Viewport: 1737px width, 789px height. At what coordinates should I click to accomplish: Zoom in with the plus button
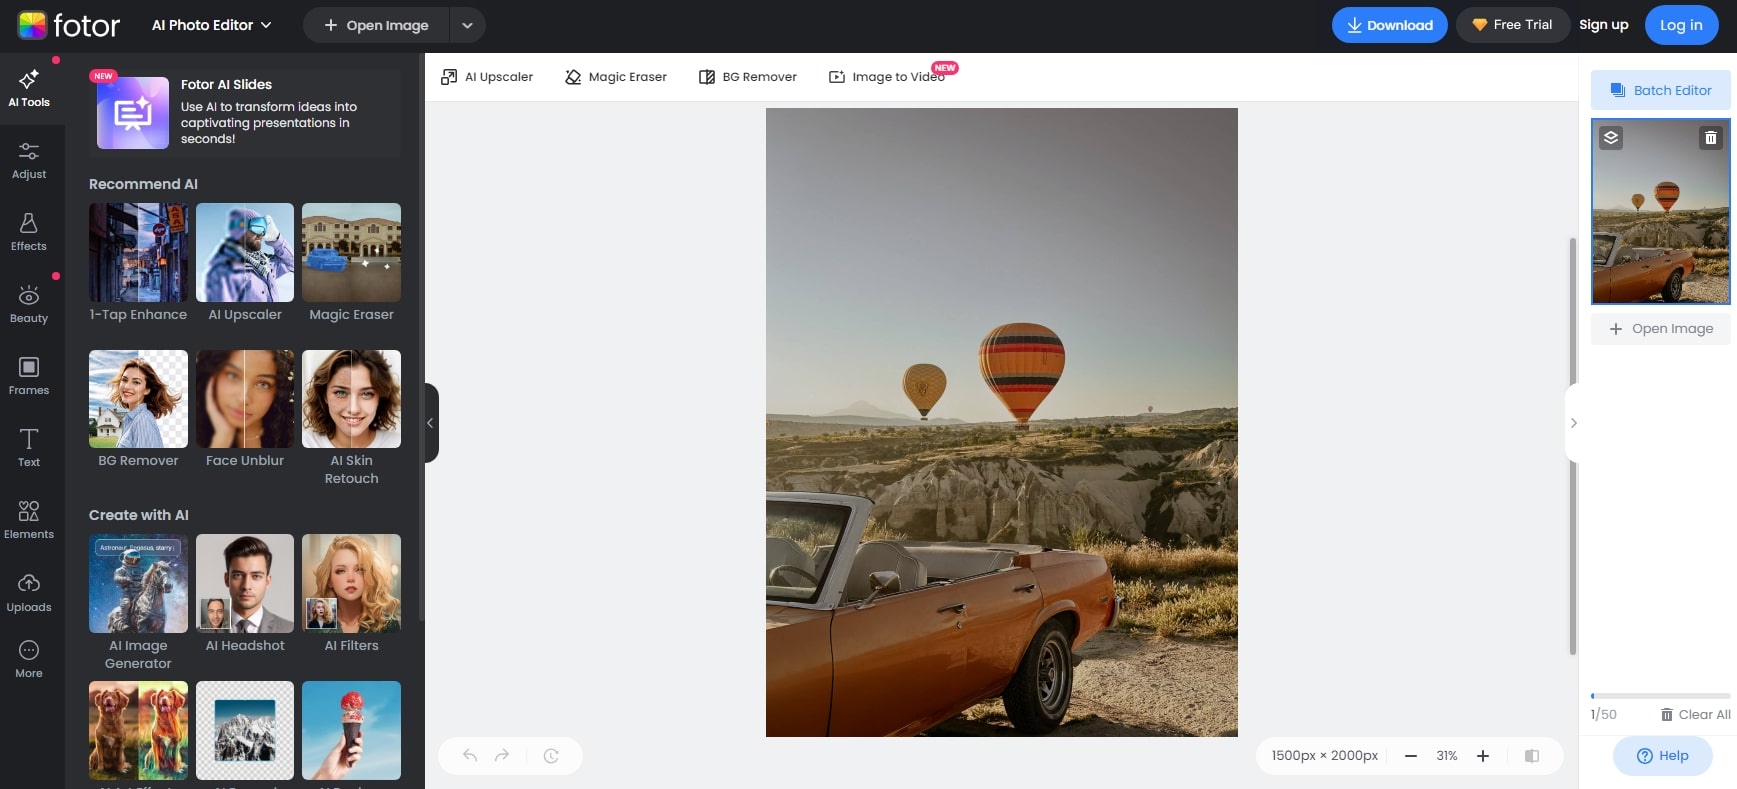1483,756
